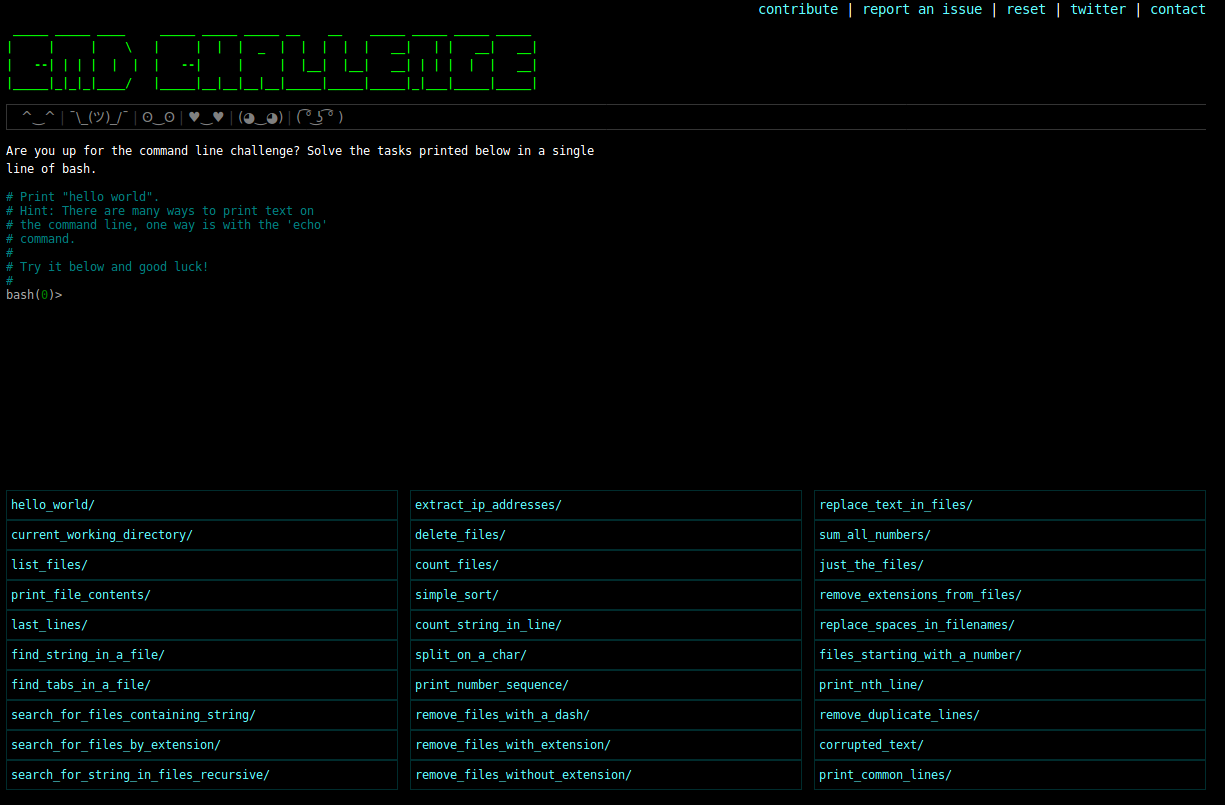Click the reset link
Image resolution: width=1225 pixels, height=805 pixels.
click(x=1026, y=9)
